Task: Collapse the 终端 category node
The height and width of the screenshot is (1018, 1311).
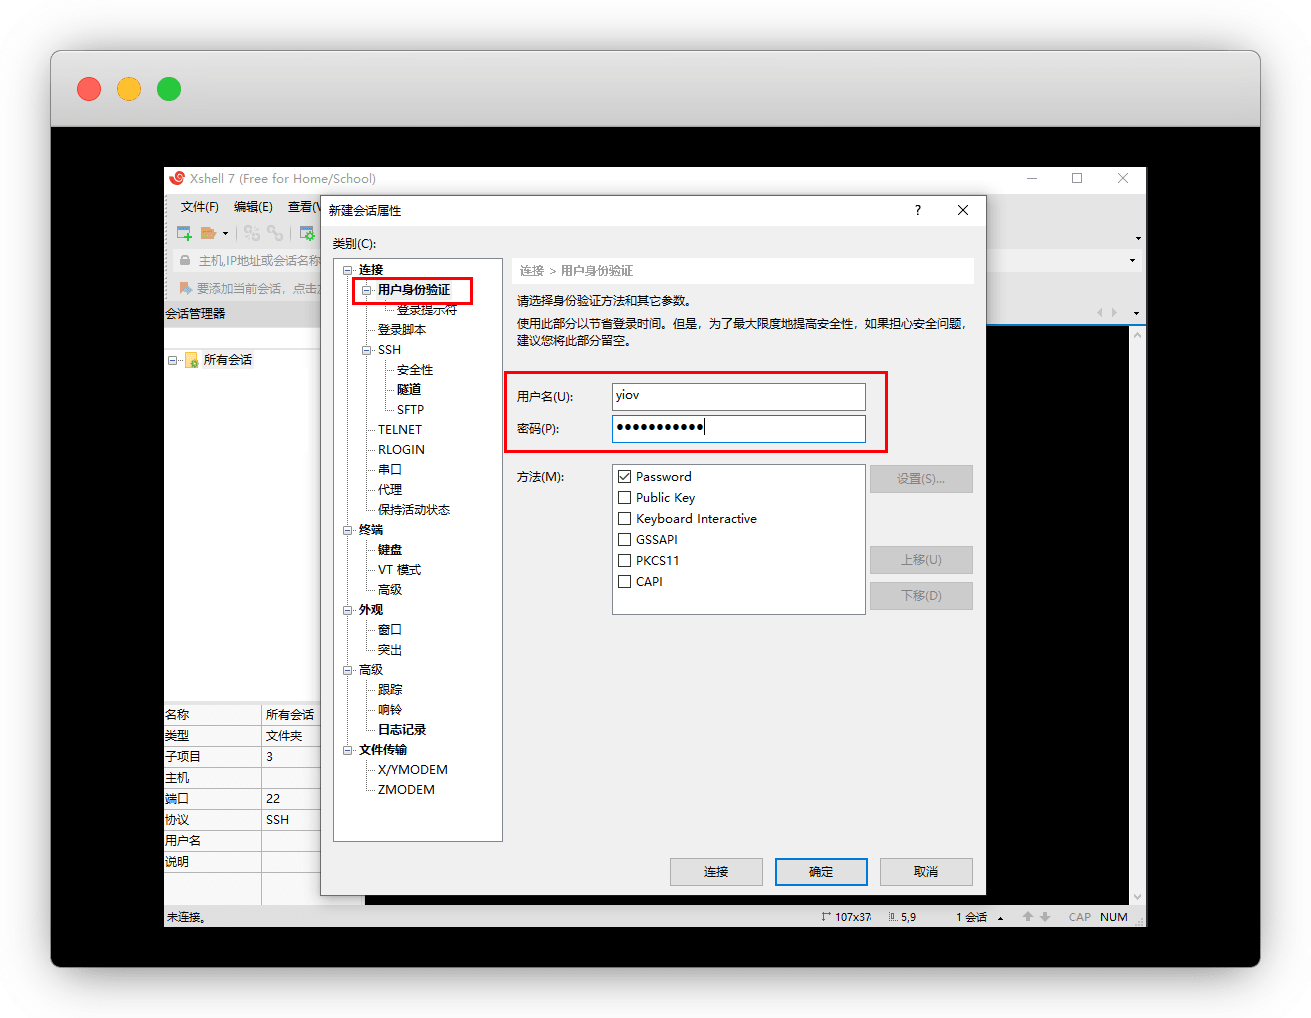Action: [x=348, y=530]
